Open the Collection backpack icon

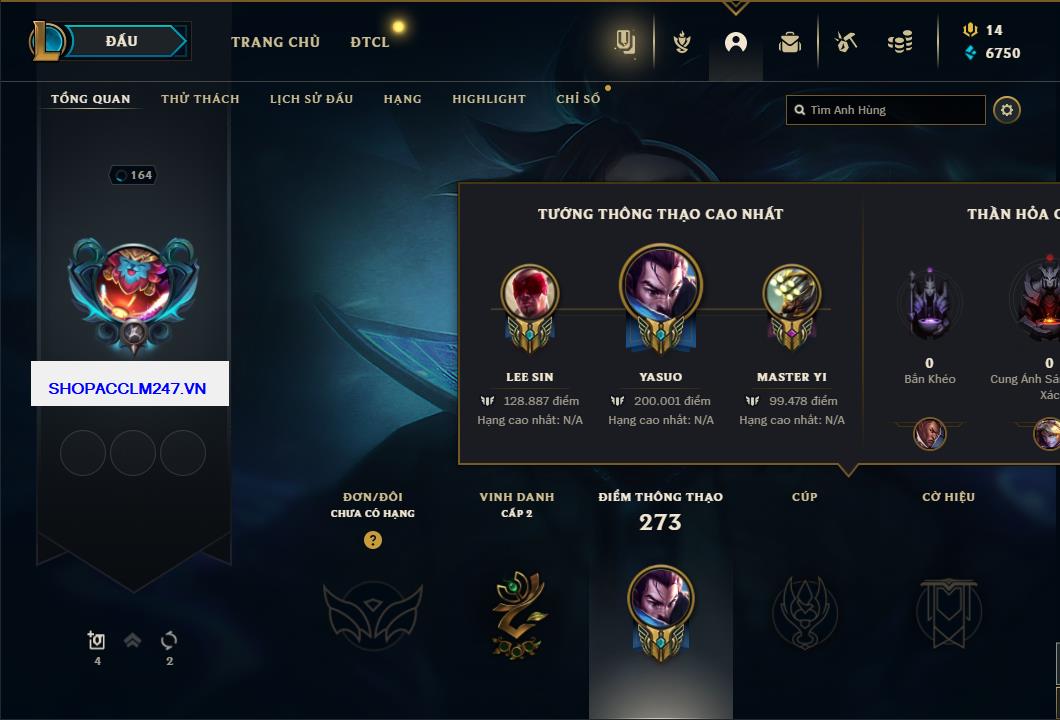pos(790,43)
